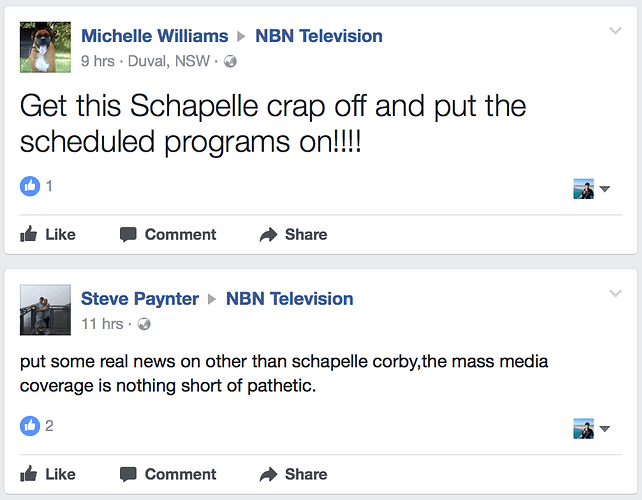Open NBN Television page from Michelle's post

click(319, 36)
